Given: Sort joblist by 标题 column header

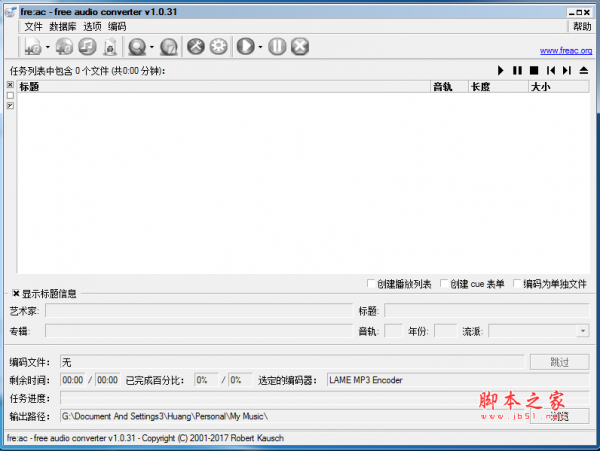Looking at the screenshot, I should 224,87.
